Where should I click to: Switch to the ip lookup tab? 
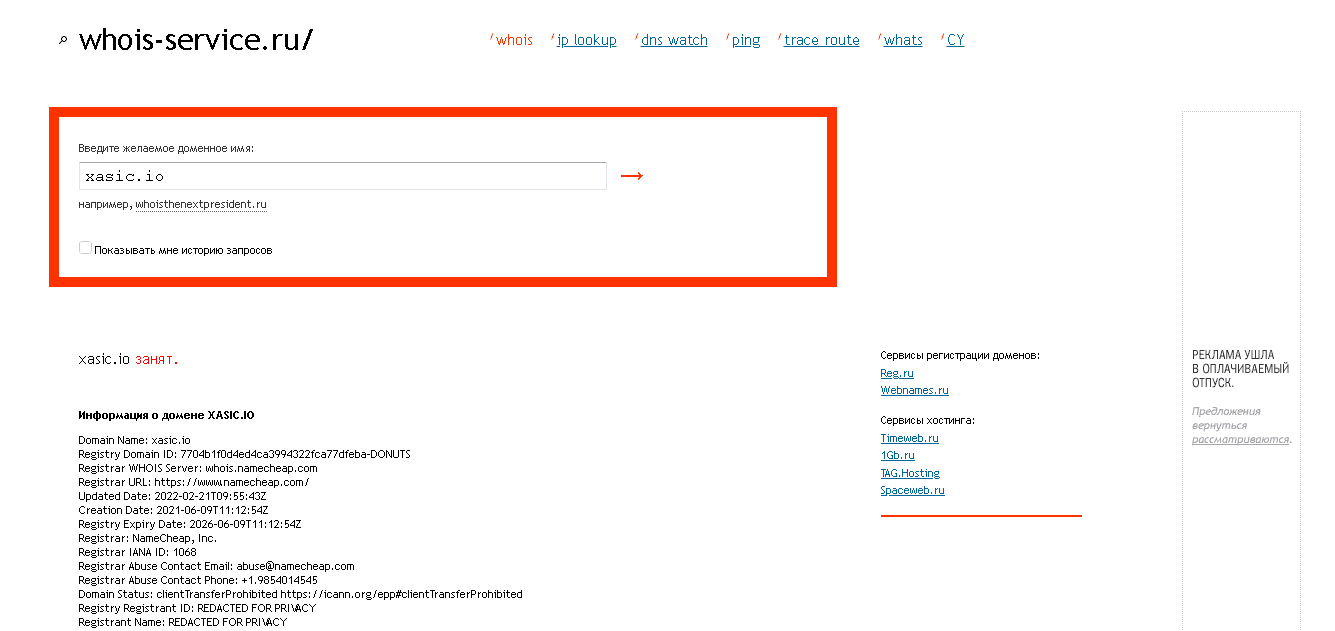pos(586,41)
